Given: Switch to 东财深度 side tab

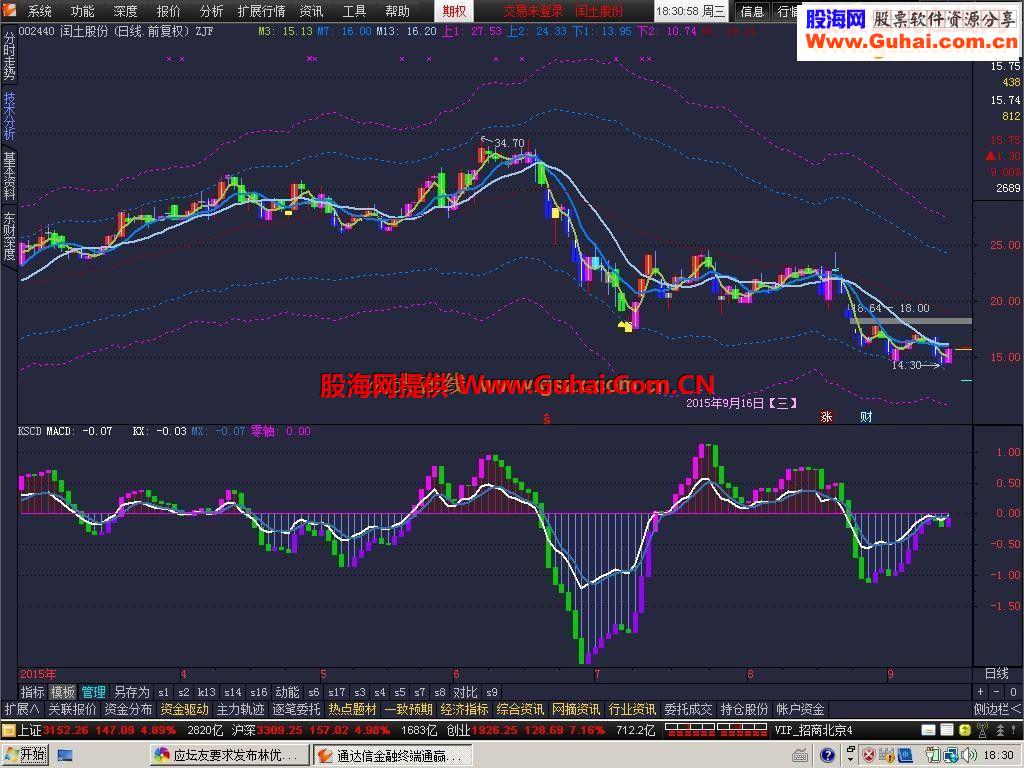Looking at the screenshot, I should 9,235.
